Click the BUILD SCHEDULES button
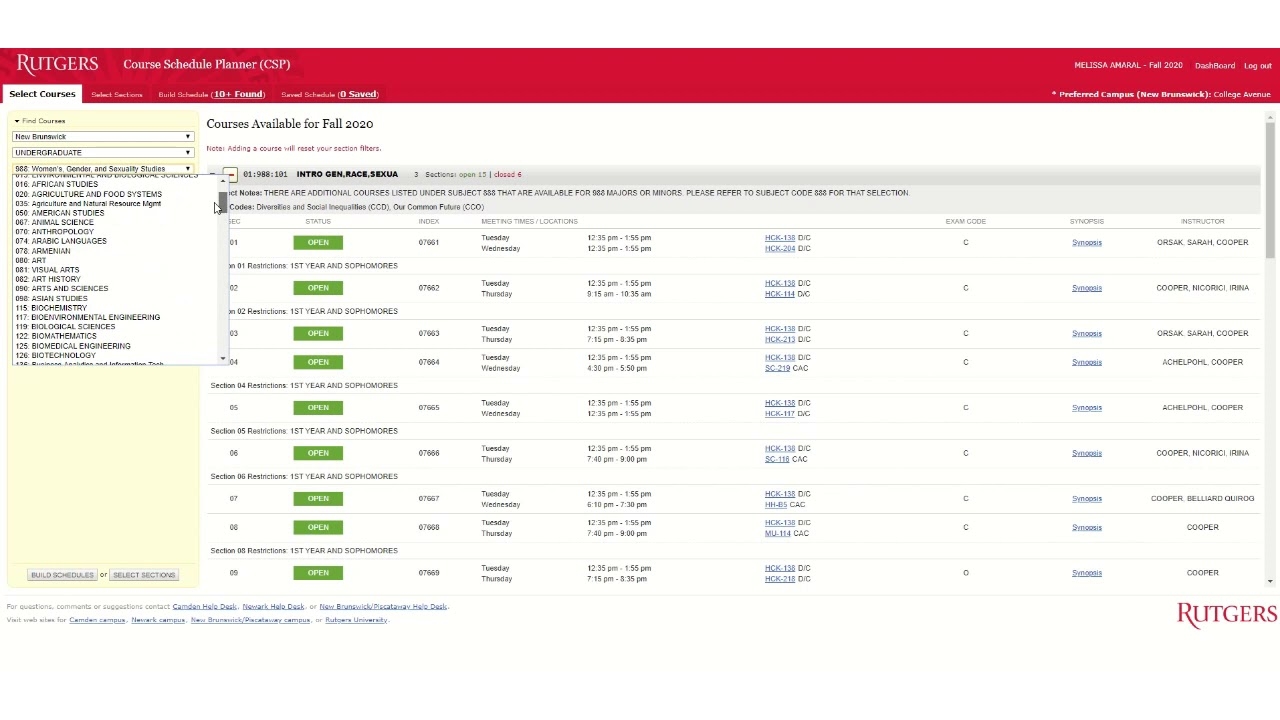 pos(62,574)
